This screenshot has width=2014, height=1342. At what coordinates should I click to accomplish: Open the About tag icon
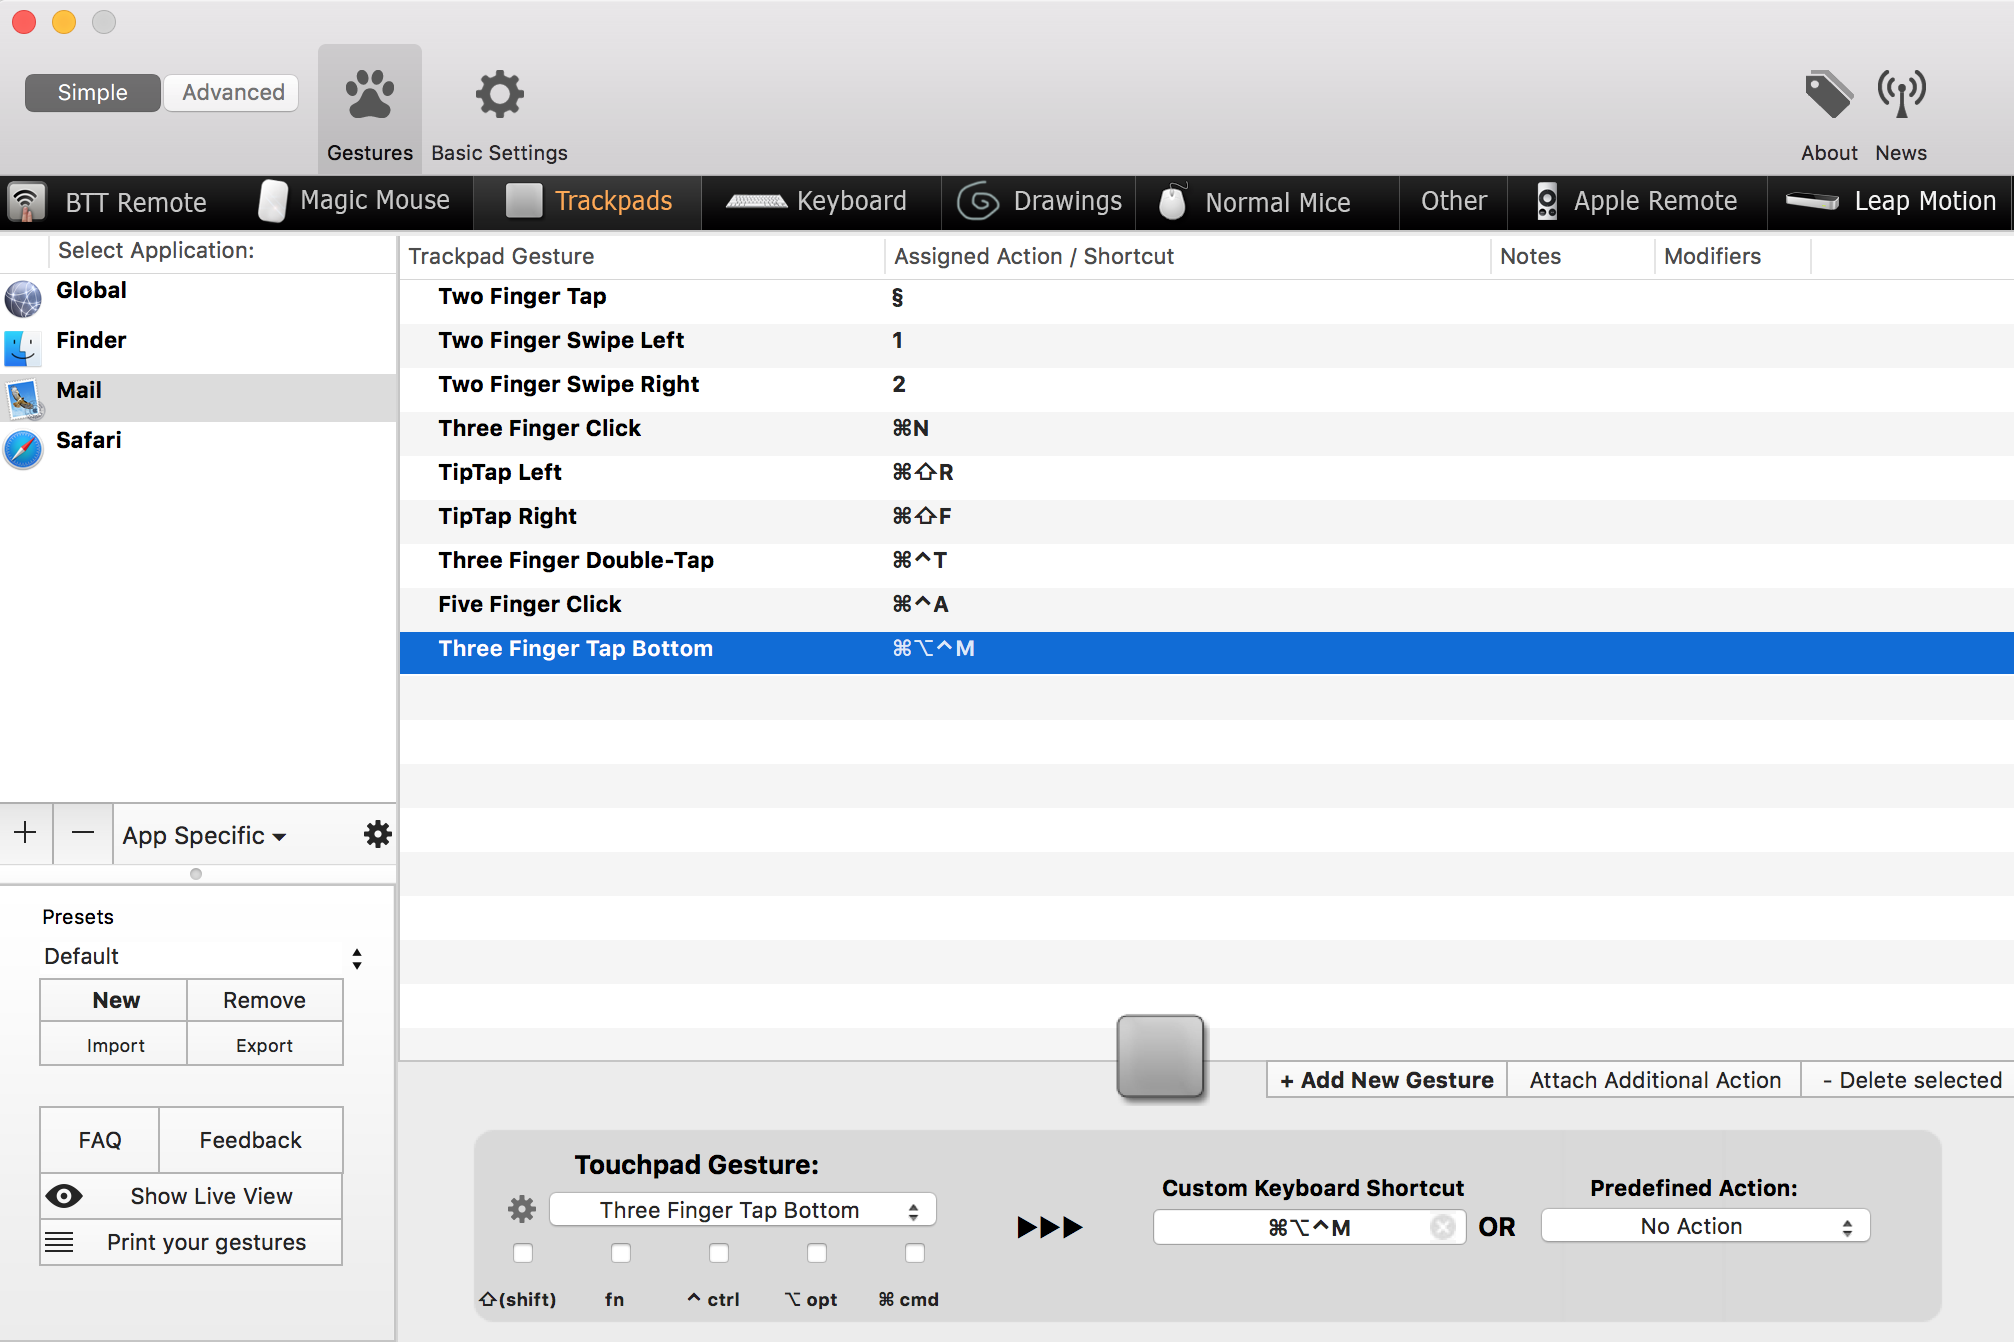(x=1828, y=95)
